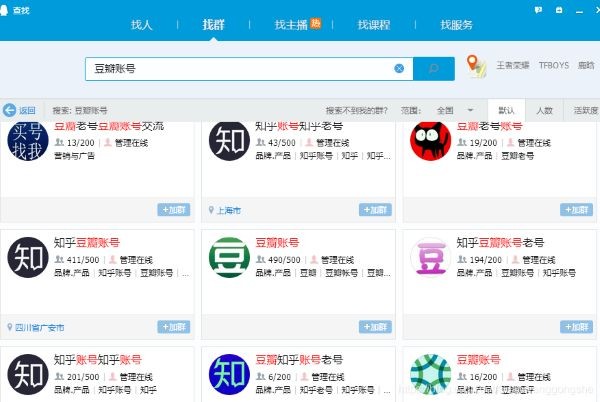Clear the search box text

pyautogui.click(x=399, y=68)
